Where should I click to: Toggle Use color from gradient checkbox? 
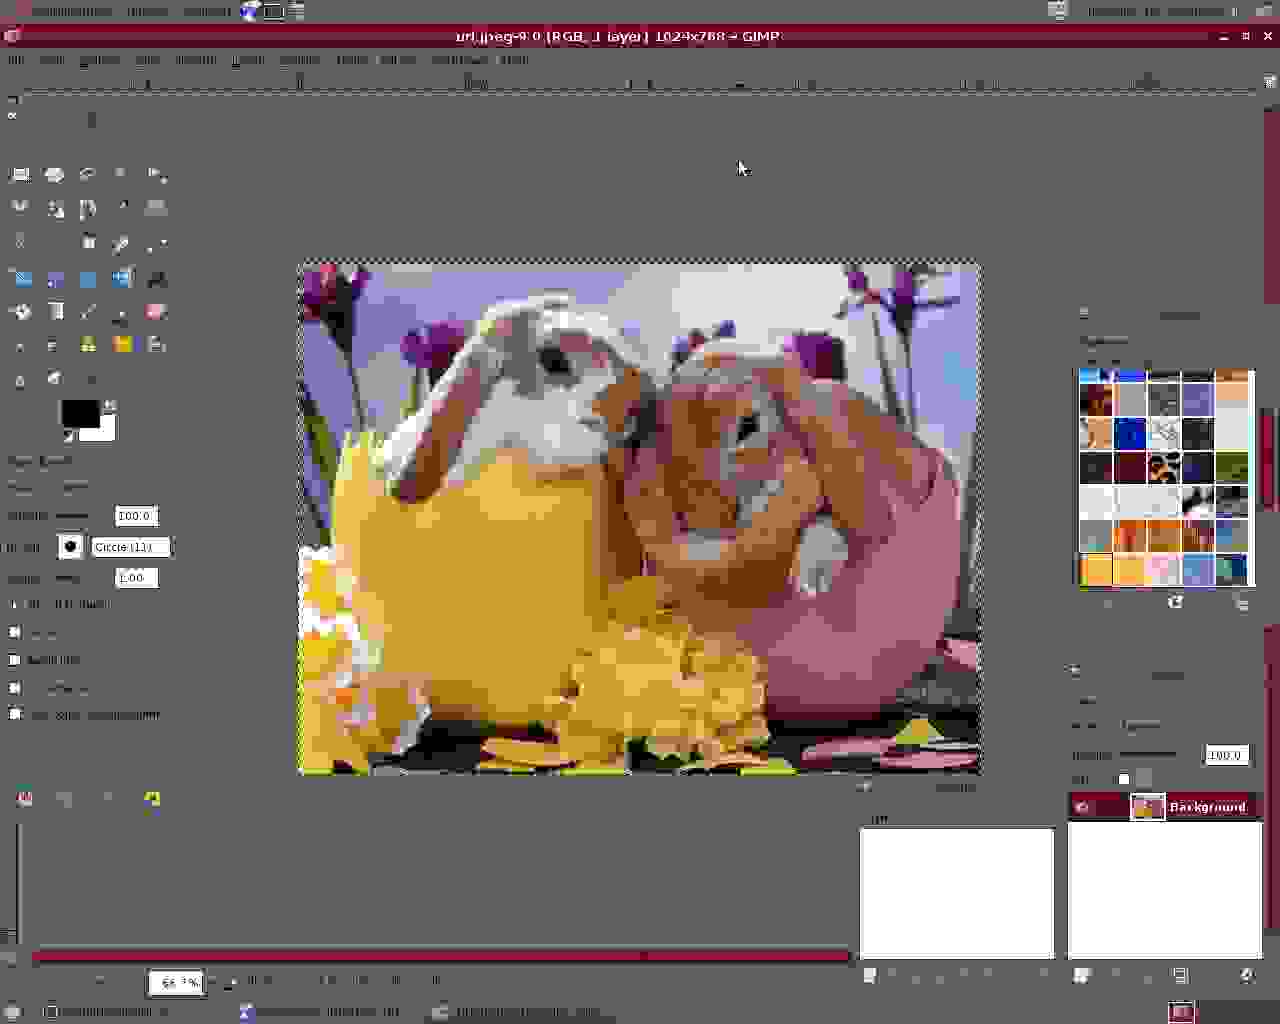tap(15, 714)
